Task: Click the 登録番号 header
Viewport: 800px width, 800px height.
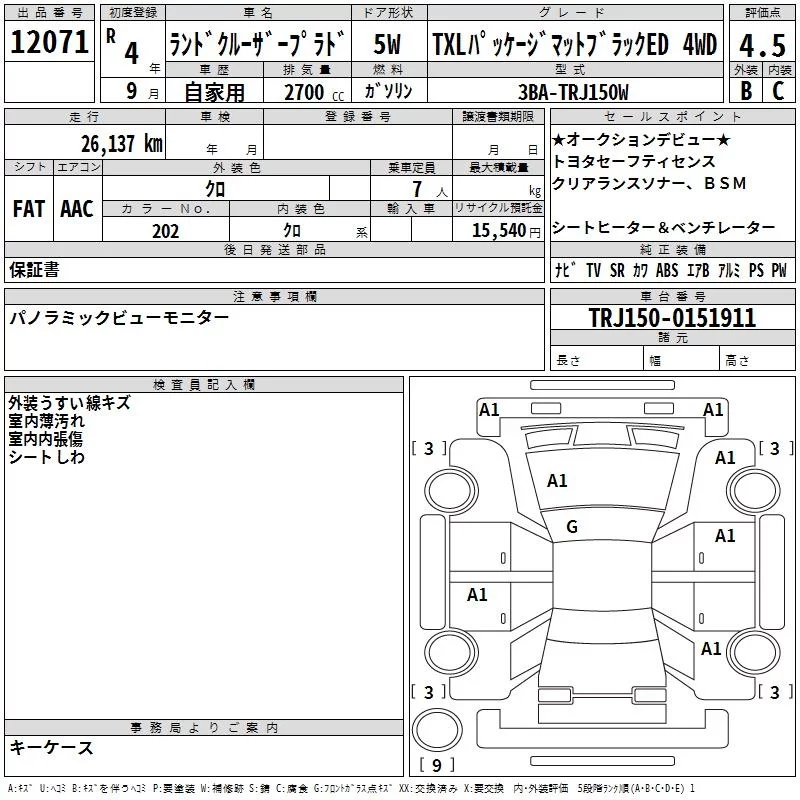Action: click(x=358, y=116)
